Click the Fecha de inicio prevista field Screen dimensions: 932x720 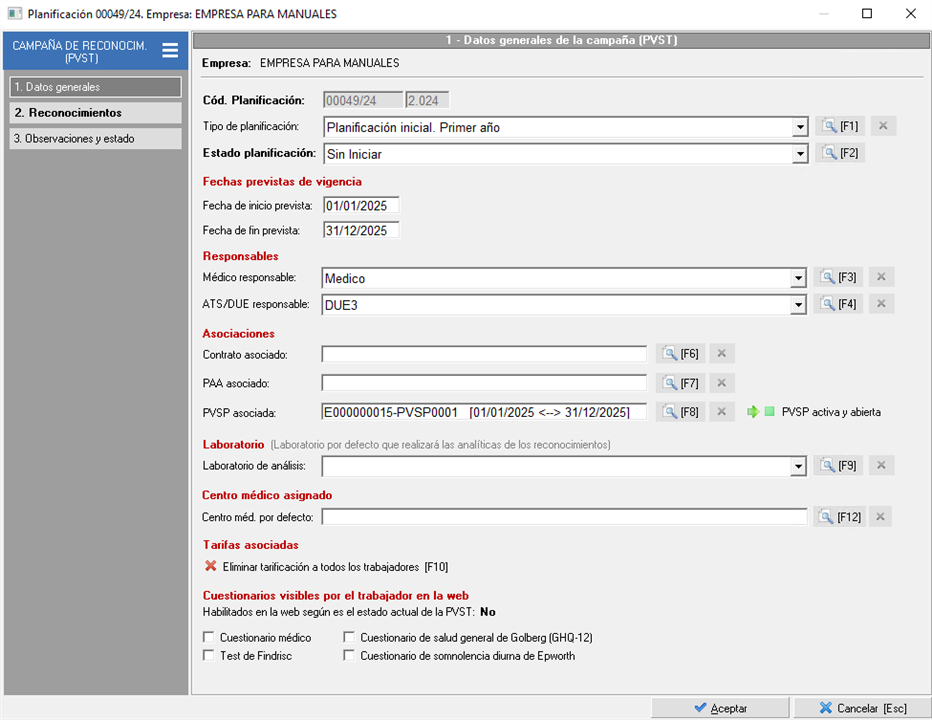coord(360,206)
